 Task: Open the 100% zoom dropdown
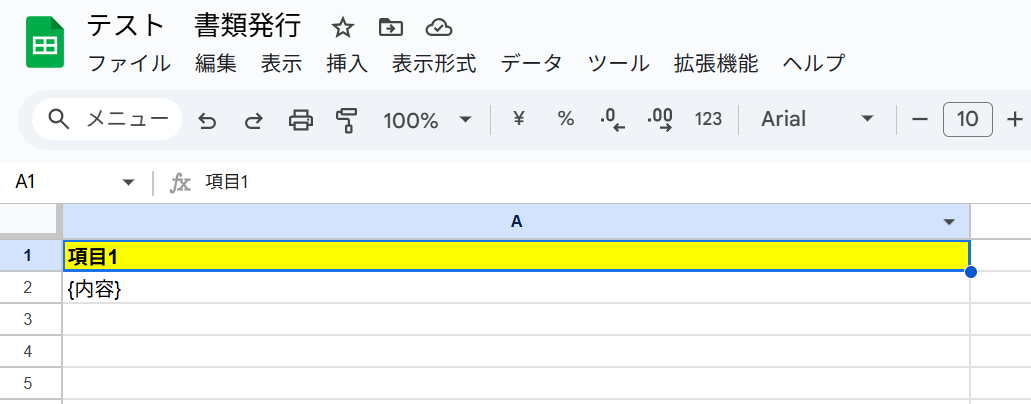click(x=427, y=120)
